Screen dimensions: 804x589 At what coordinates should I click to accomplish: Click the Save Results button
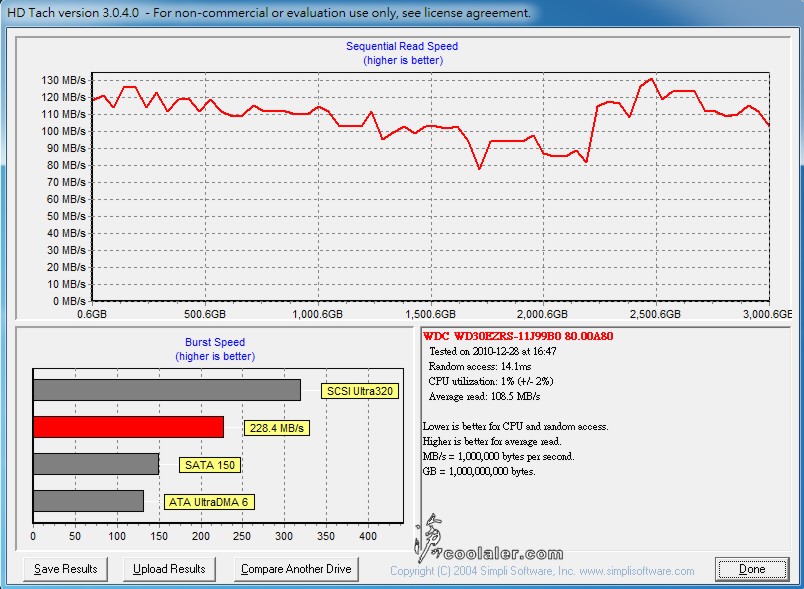click(x=66, y=569)
